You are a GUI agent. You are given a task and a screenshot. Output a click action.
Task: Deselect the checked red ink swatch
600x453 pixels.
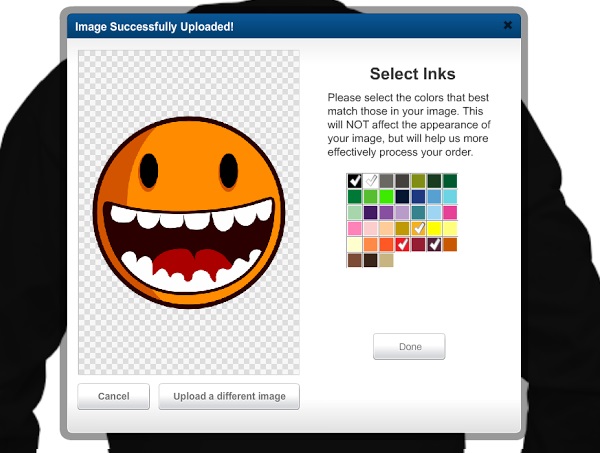403,244
